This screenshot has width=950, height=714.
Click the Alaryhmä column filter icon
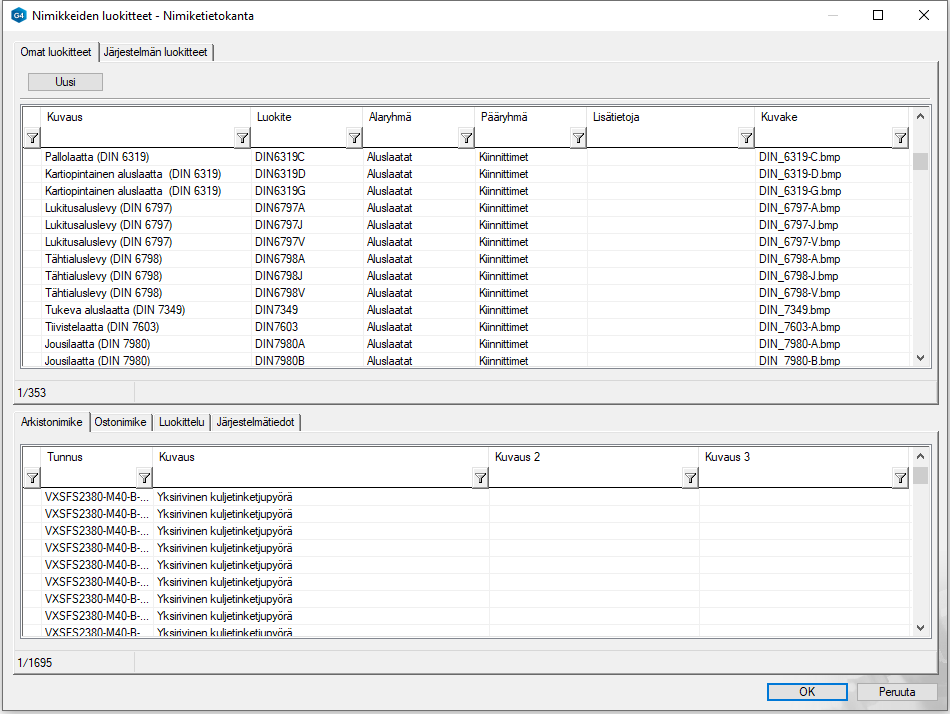[466, 138]
